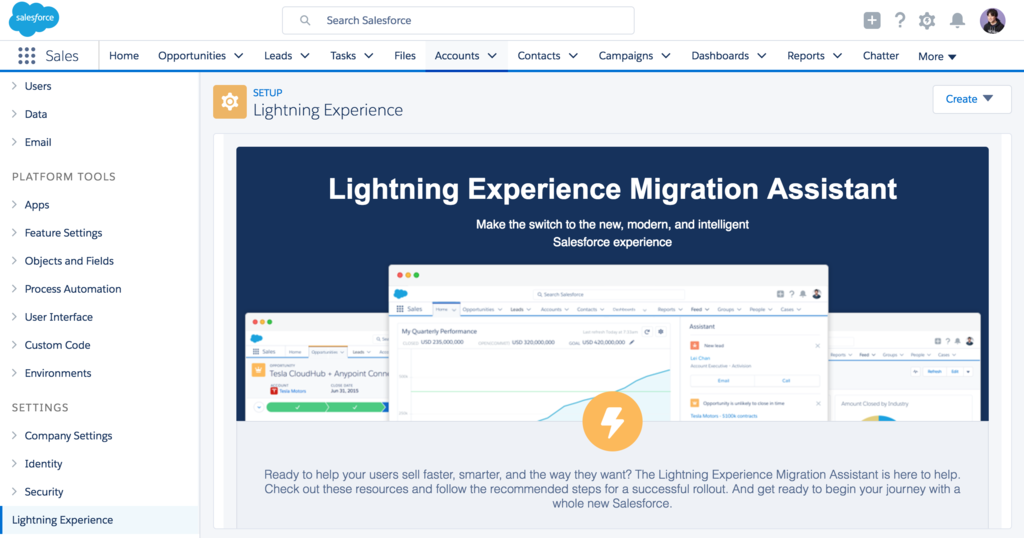The height and width of the screenshot is (538, 1024).
Task: Click the global actions plus icon
Action: (x=872, y=20)
